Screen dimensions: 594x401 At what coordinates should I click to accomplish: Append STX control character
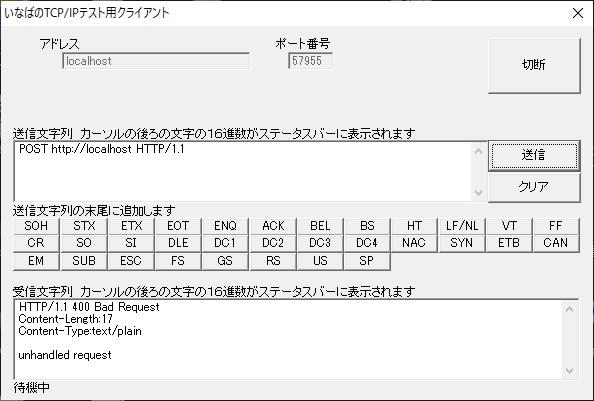(x=84, y=226)
